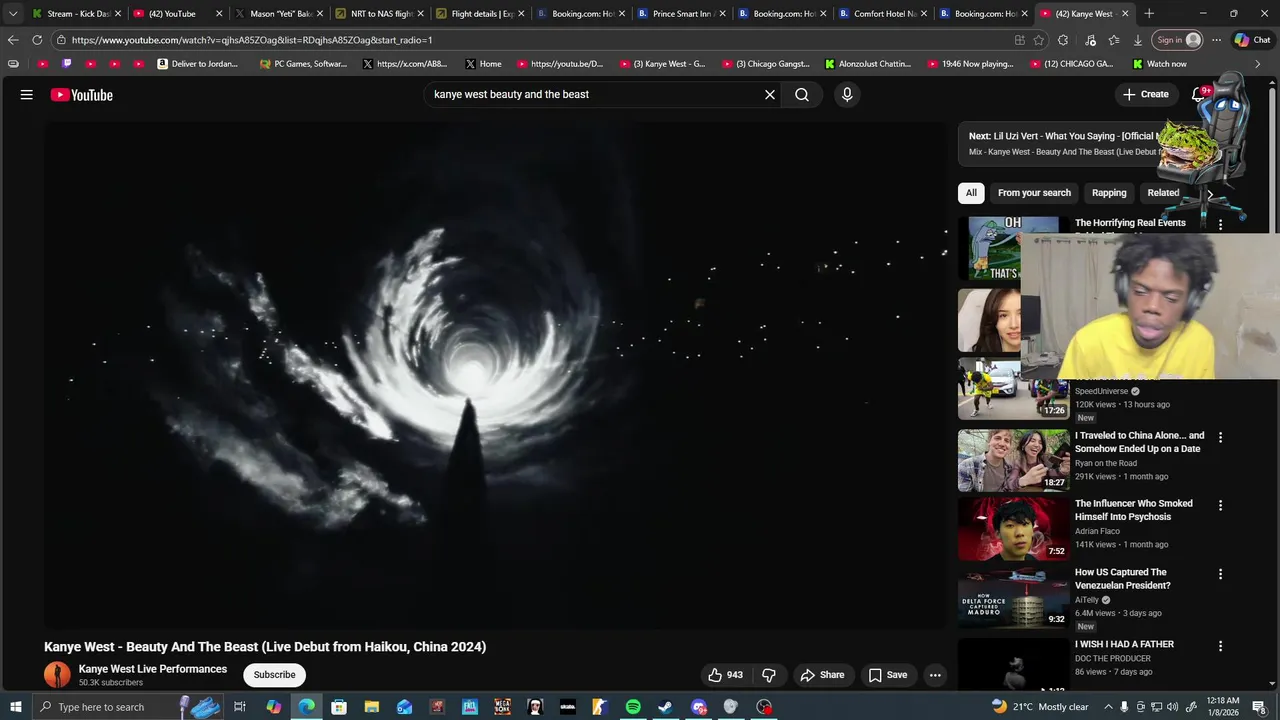The width and height of the screenshot is (1280, 720).
Task: Open Task View on the taskbar
Action: (240, 707)
